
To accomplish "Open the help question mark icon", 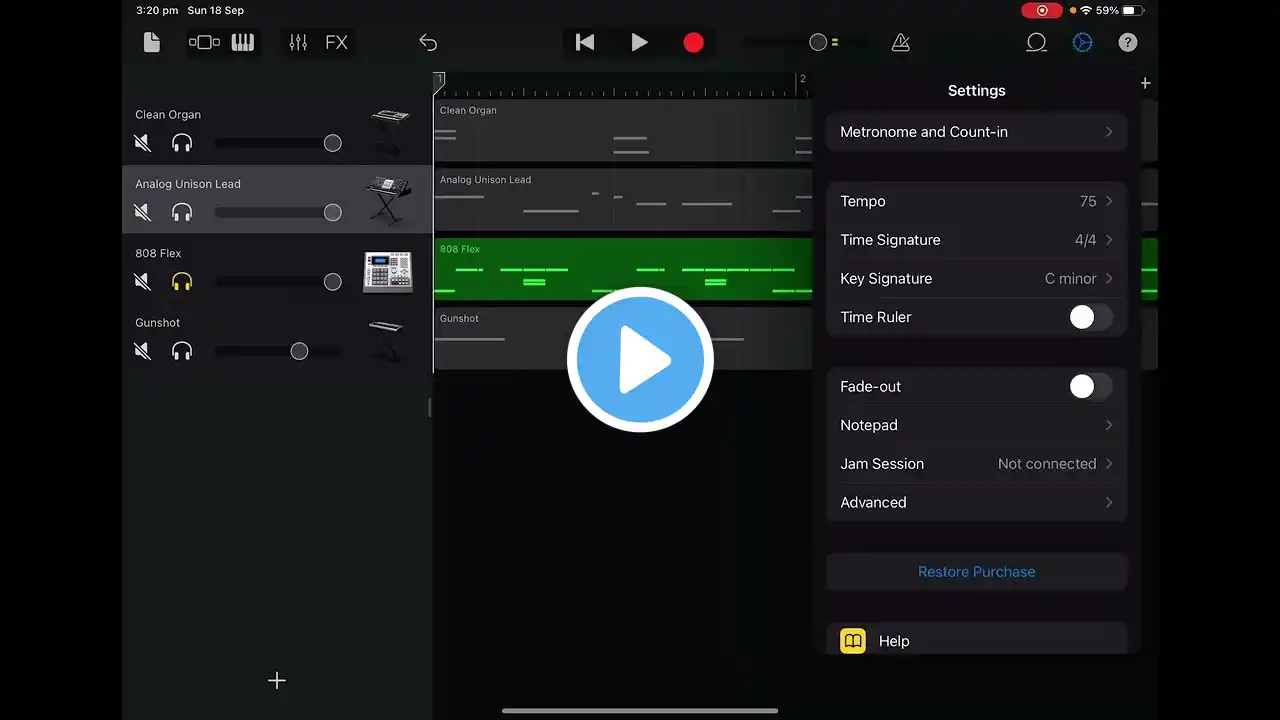I will click(1128, 42).
